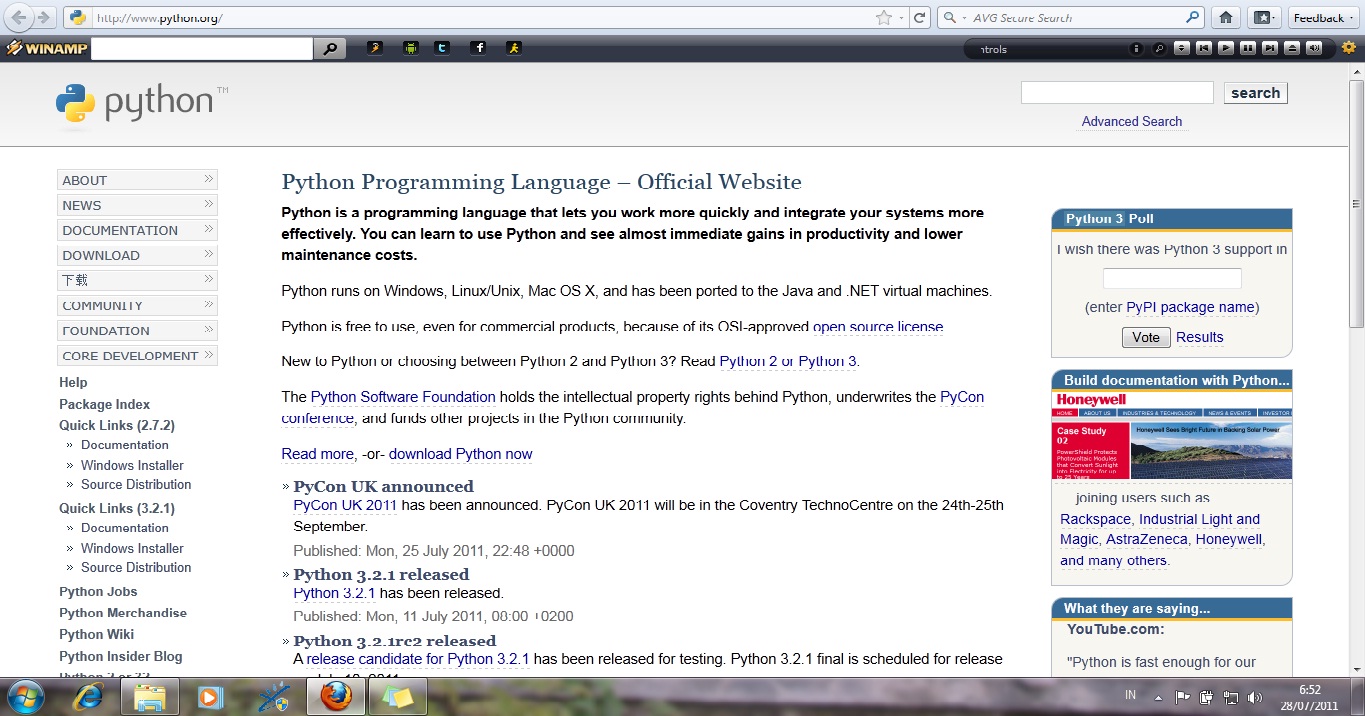Expand the DOCUMENTATION menu in sidebar

(137, 230)
